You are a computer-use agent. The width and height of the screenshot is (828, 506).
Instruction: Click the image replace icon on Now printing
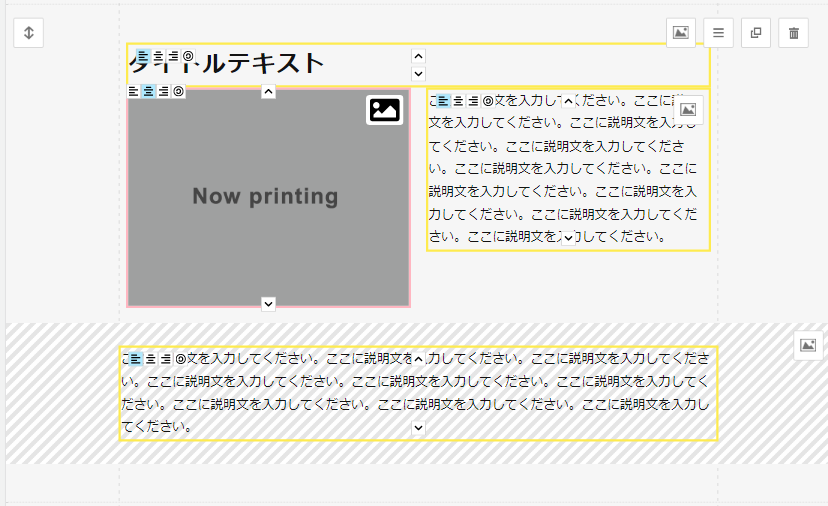[385, 109]
